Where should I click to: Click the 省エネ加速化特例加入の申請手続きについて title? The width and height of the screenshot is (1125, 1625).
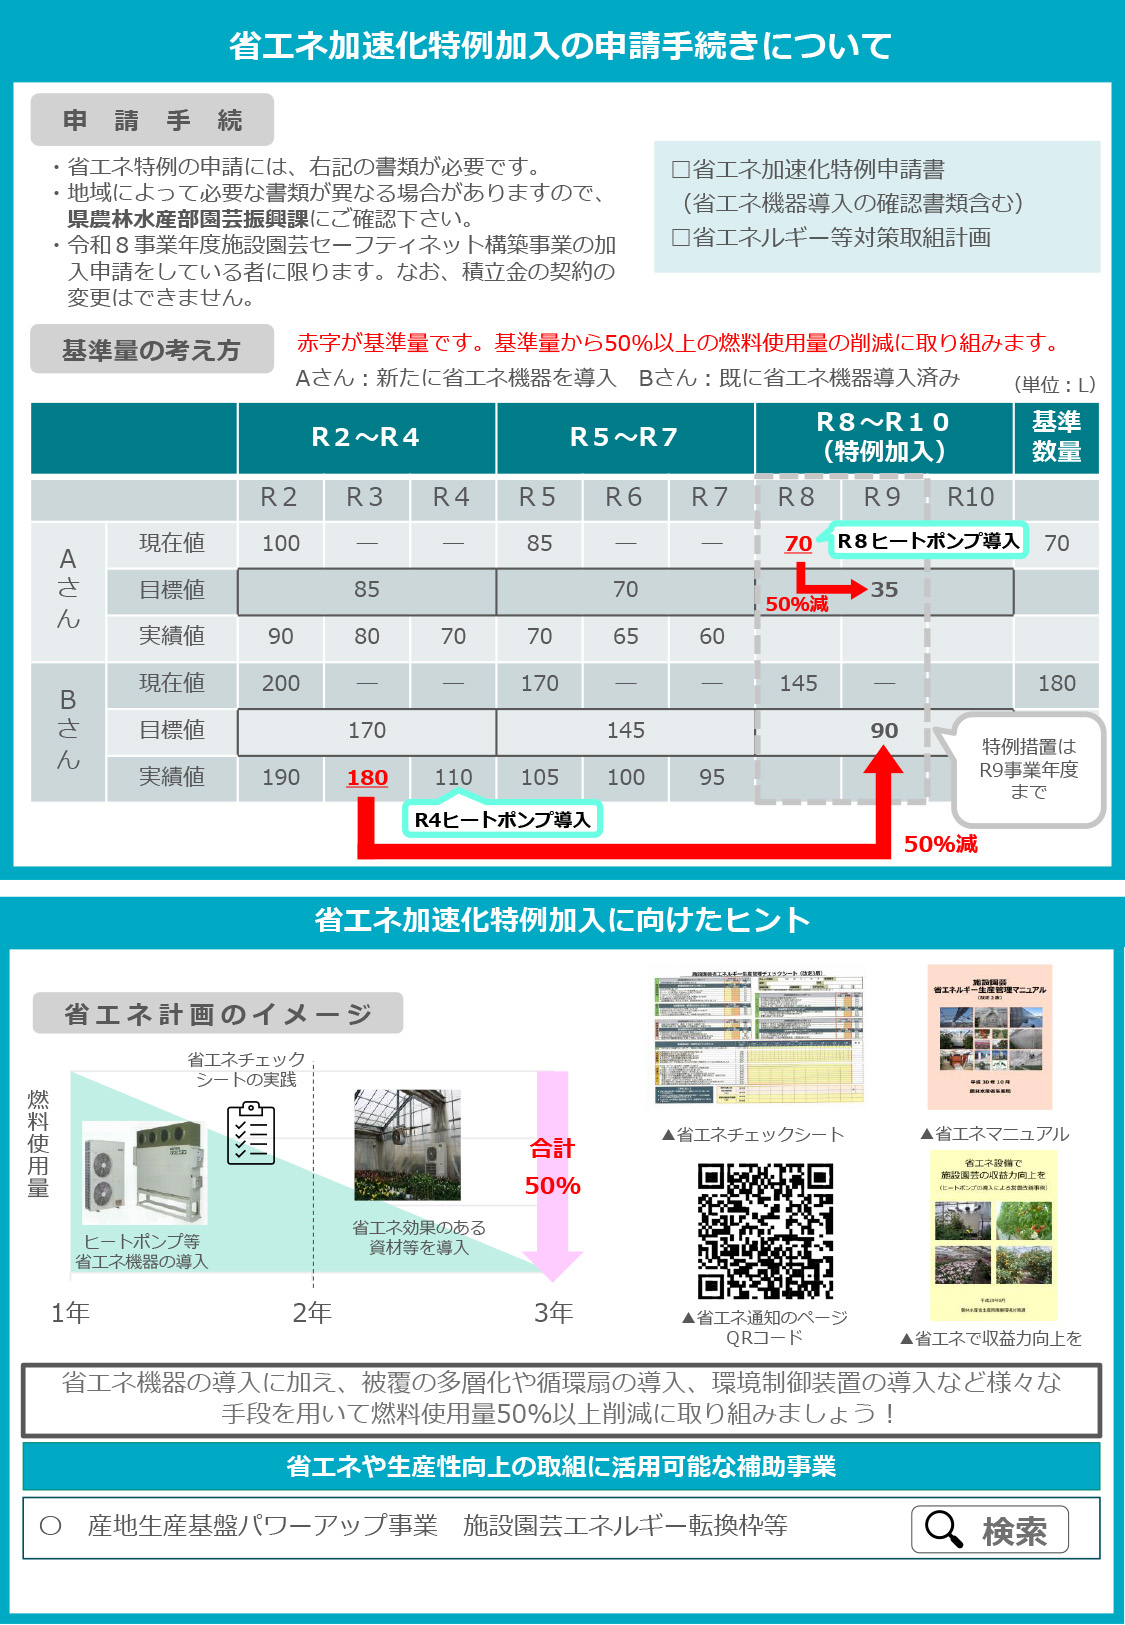(561, 45)
